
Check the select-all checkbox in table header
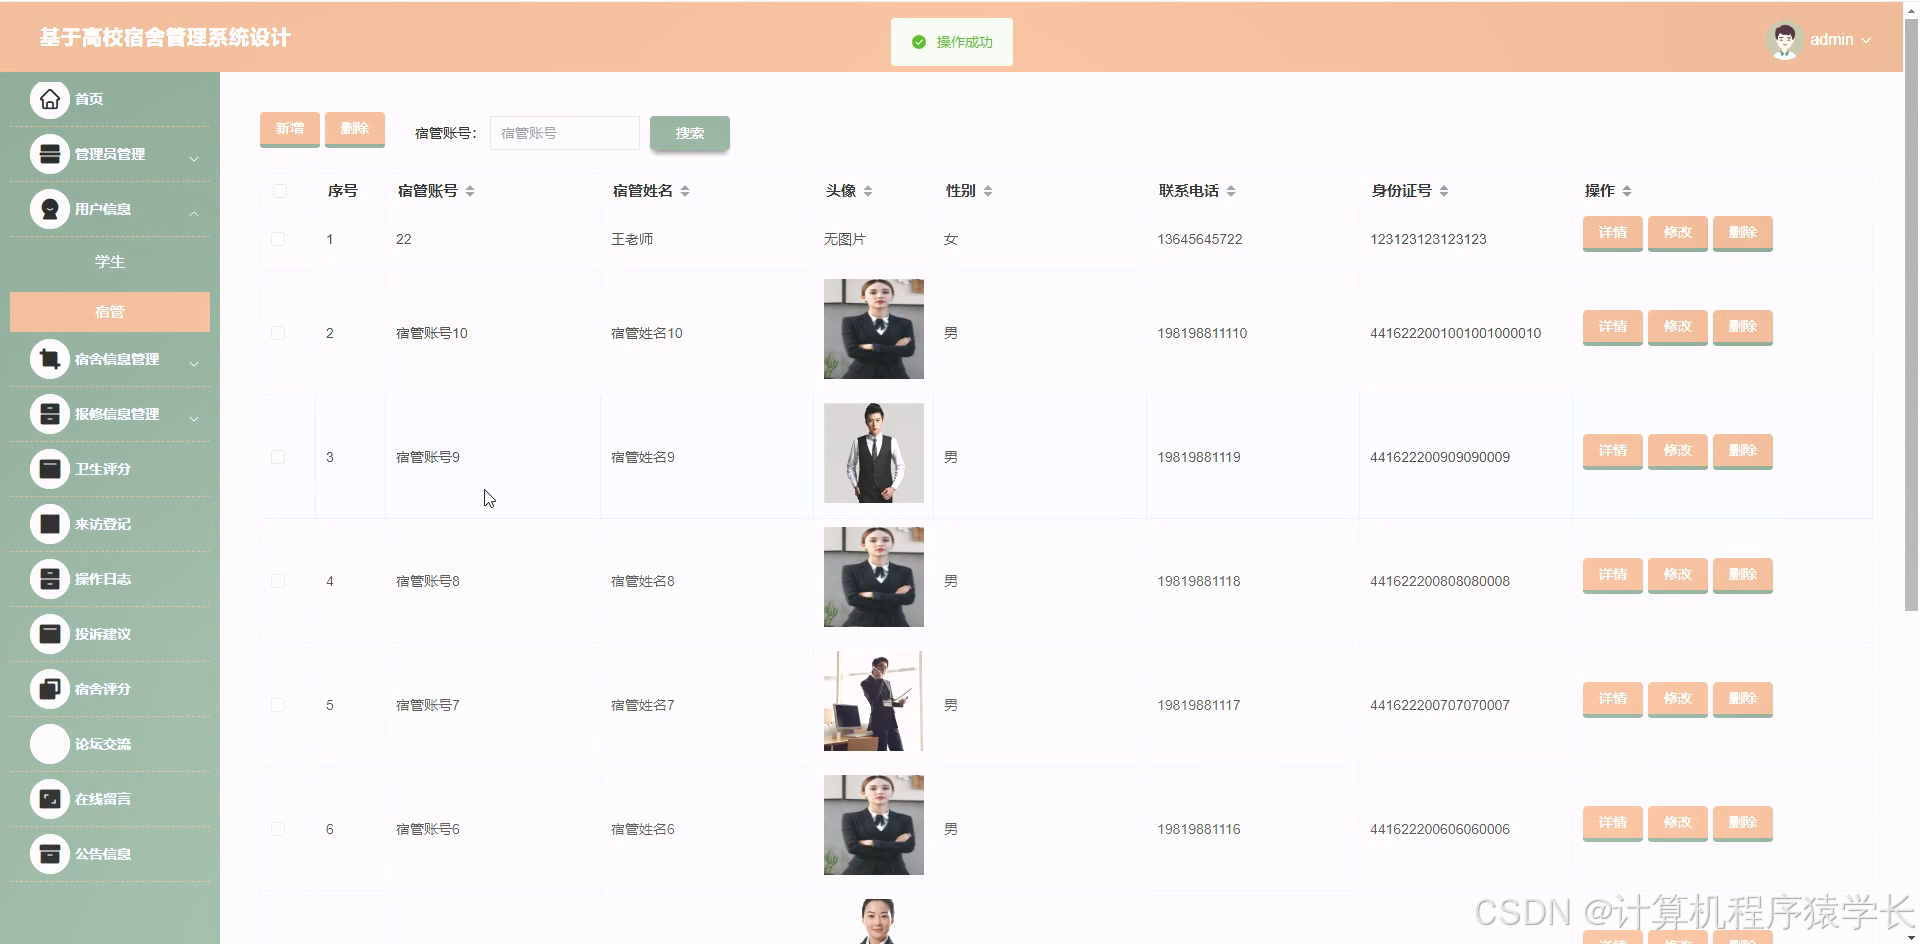coord(280,191)
